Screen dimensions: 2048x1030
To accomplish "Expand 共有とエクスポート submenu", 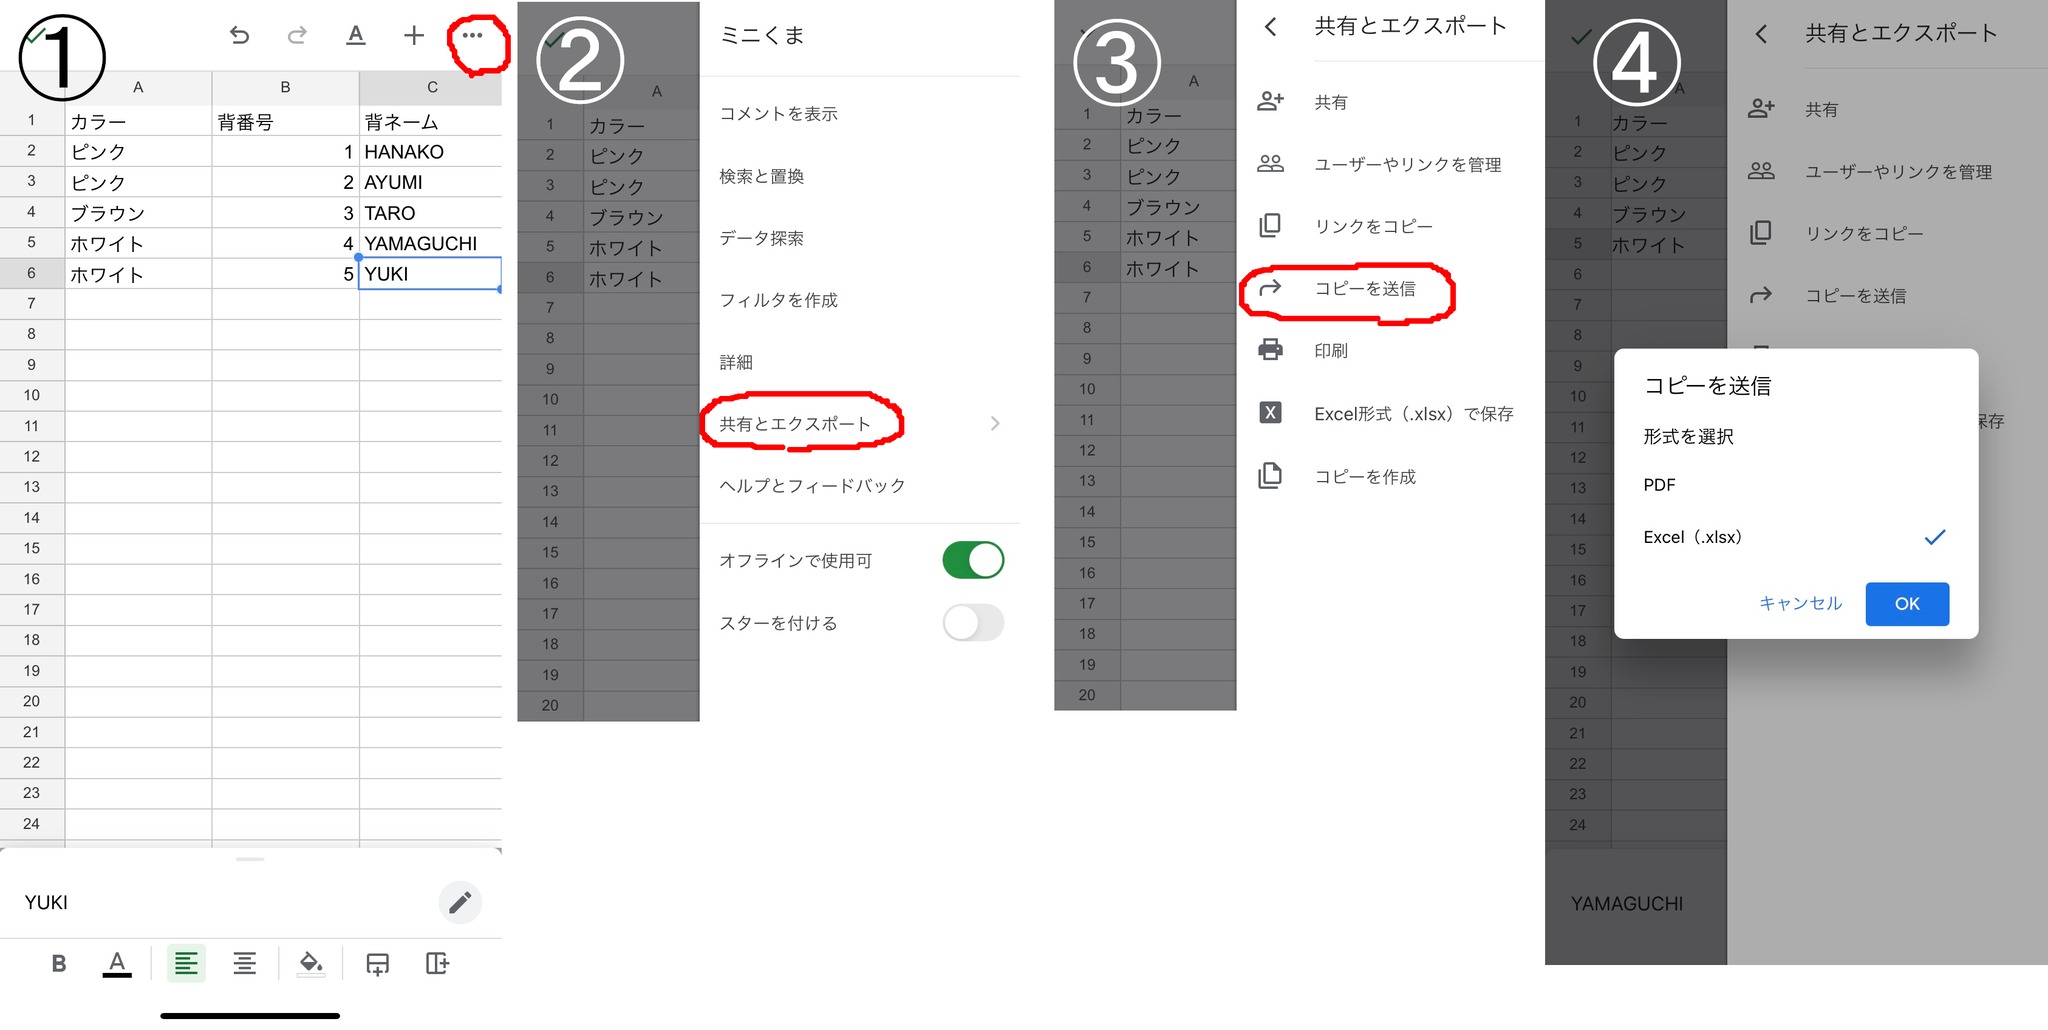I will pos(860,424).
